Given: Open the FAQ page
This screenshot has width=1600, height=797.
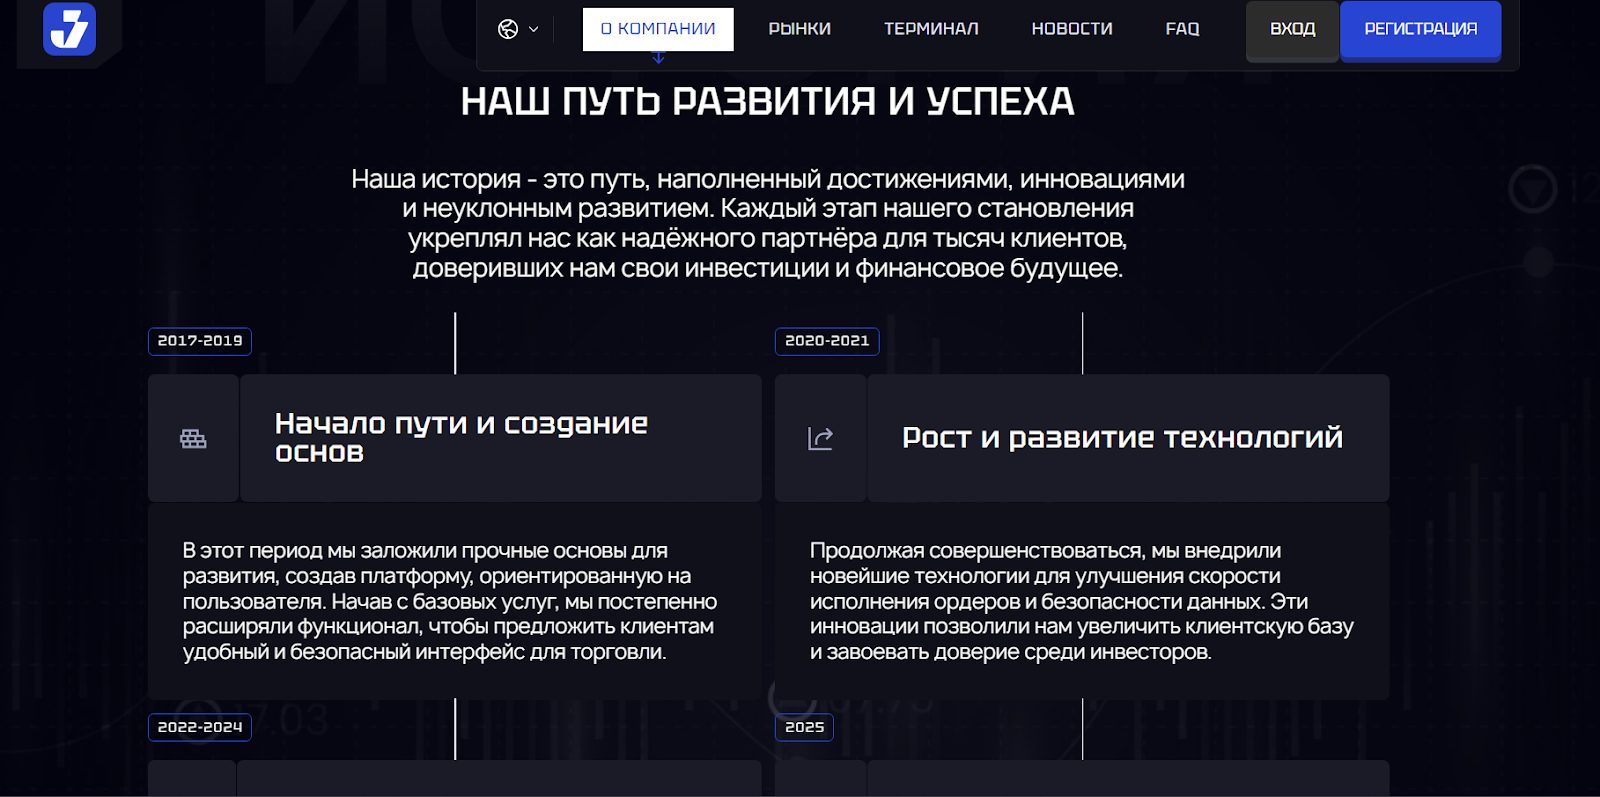Looking at the screenshot, I should 1182,29.
